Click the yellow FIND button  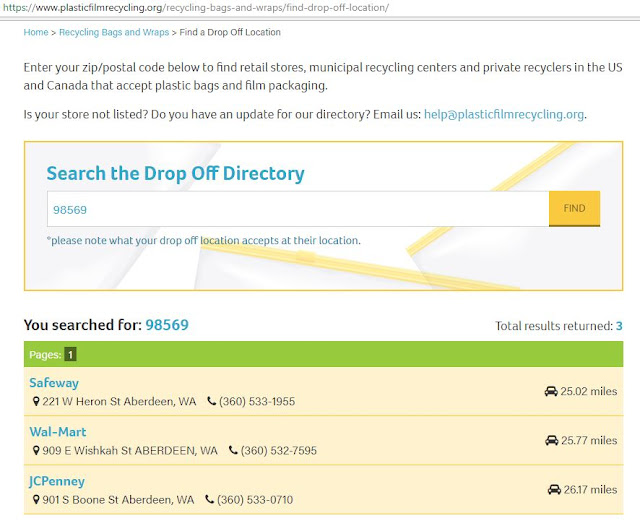pos(574,209)
